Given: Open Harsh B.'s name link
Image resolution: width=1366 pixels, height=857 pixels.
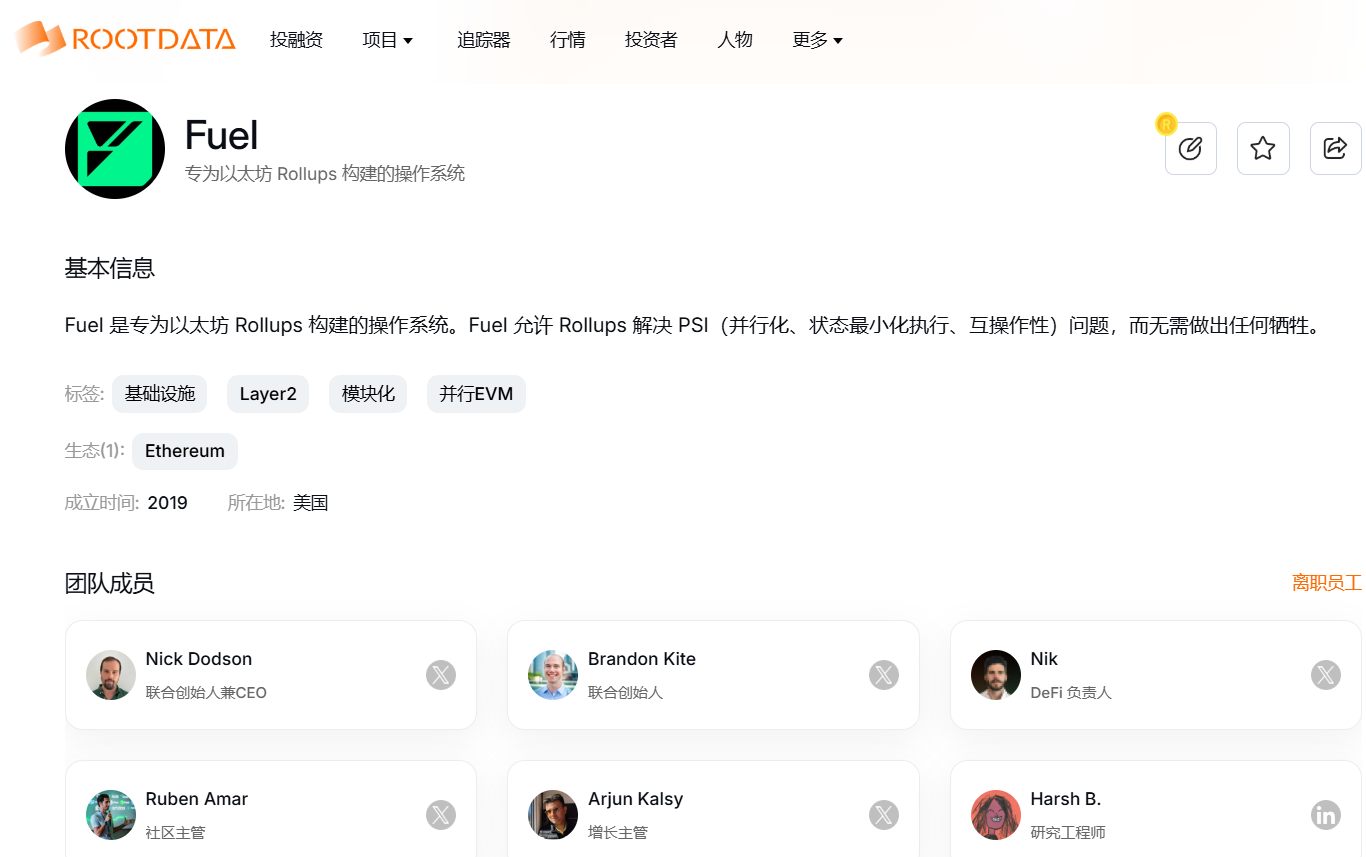Looking at the screenshot, I should (1066, 799).
